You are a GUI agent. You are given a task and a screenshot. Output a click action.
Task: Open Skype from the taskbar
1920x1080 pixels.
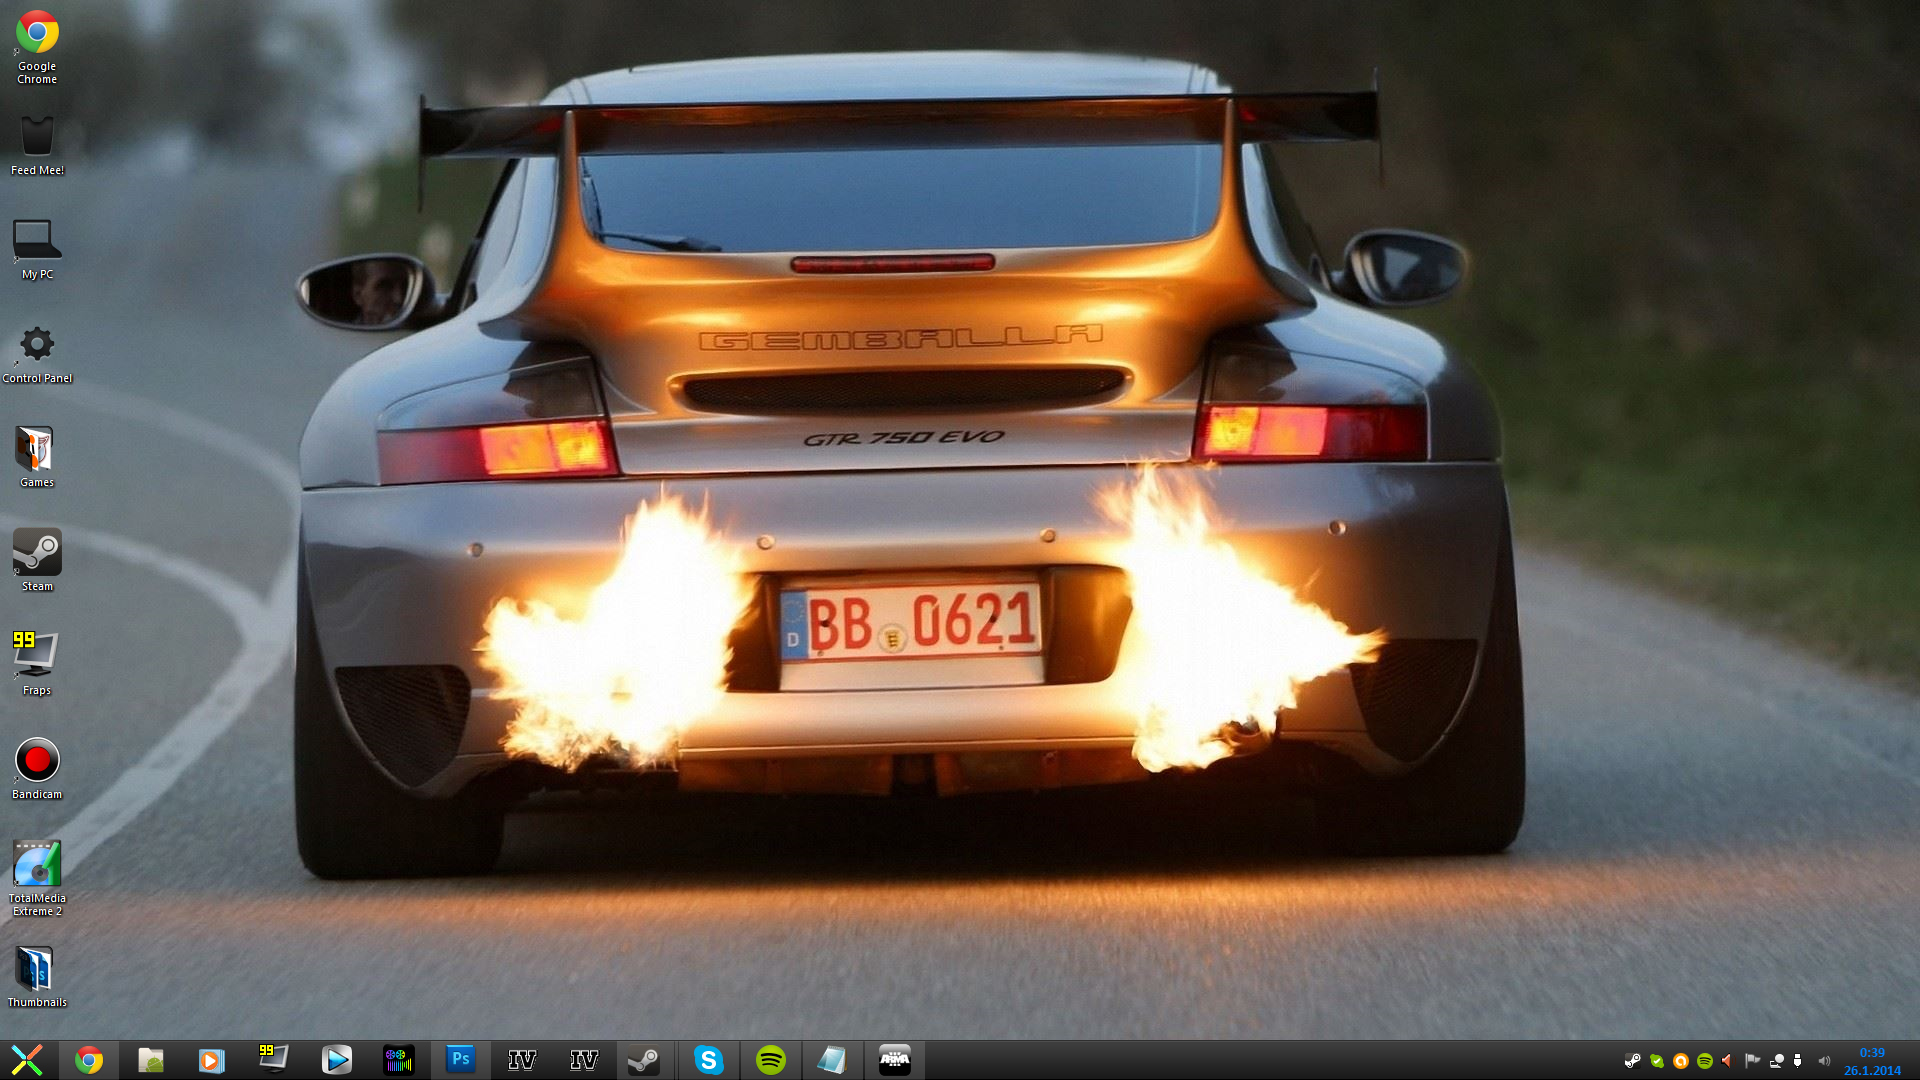[708, 1060]
